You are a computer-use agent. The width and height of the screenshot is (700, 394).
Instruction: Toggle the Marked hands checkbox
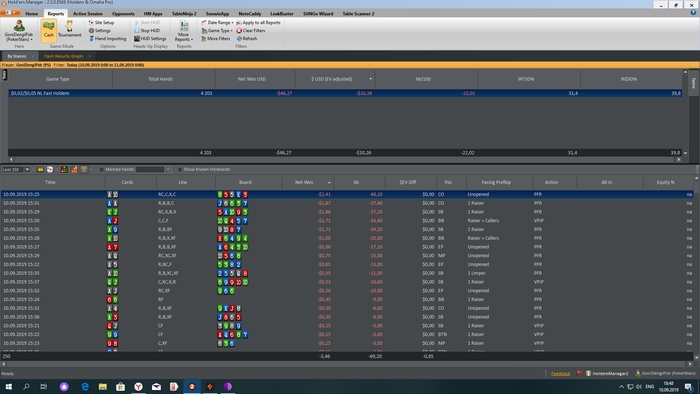tap(101, 170)
